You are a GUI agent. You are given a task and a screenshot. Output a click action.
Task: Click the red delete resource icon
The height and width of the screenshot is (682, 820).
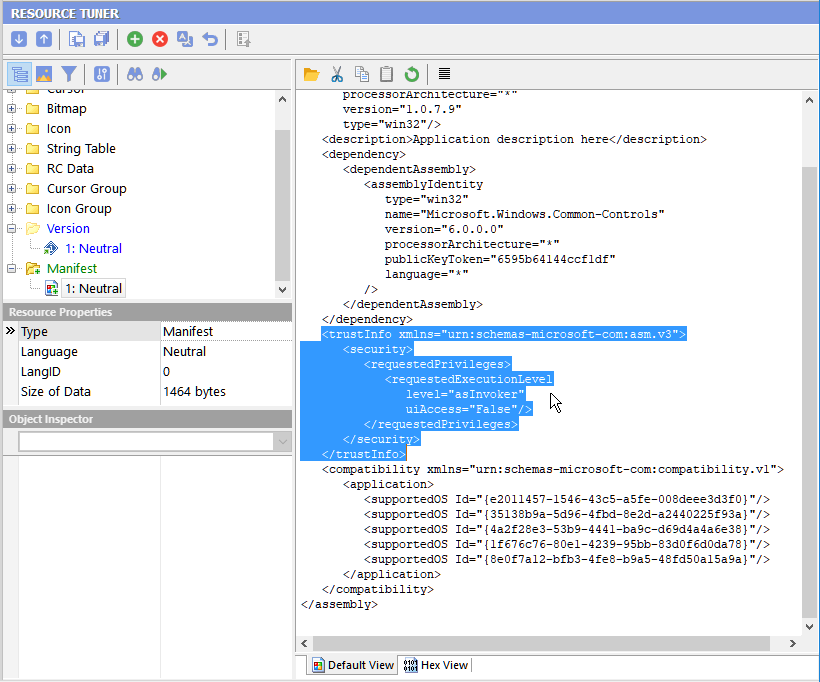pyautogui.click(x=160, y=39)
